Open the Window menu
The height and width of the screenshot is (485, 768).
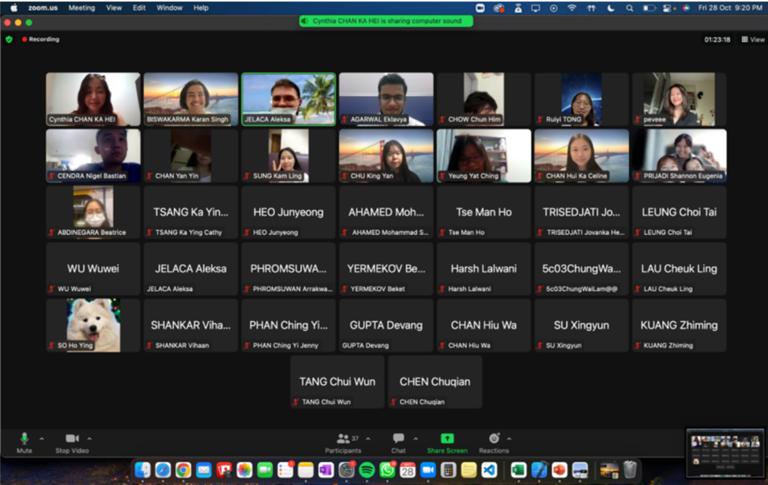[x=169, y=8]
